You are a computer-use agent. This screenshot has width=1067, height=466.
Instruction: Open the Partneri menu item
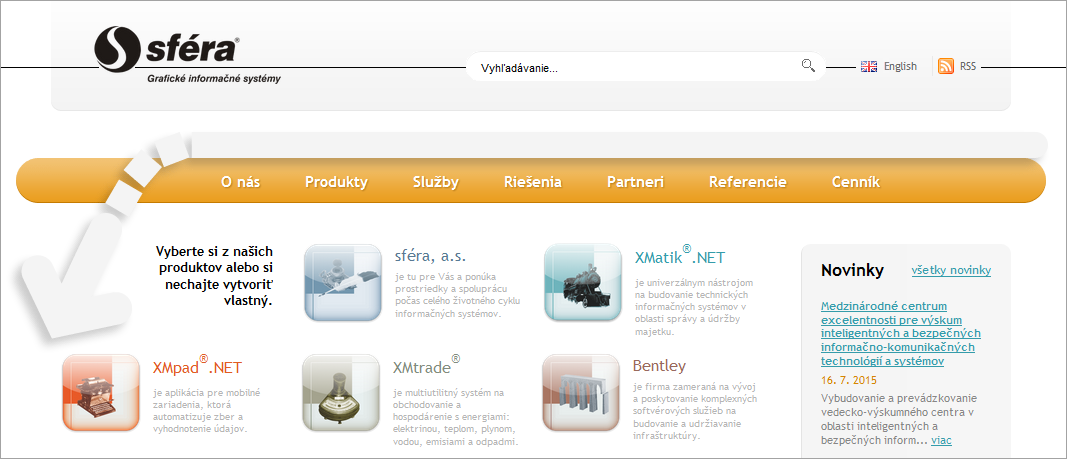point(636,182)
